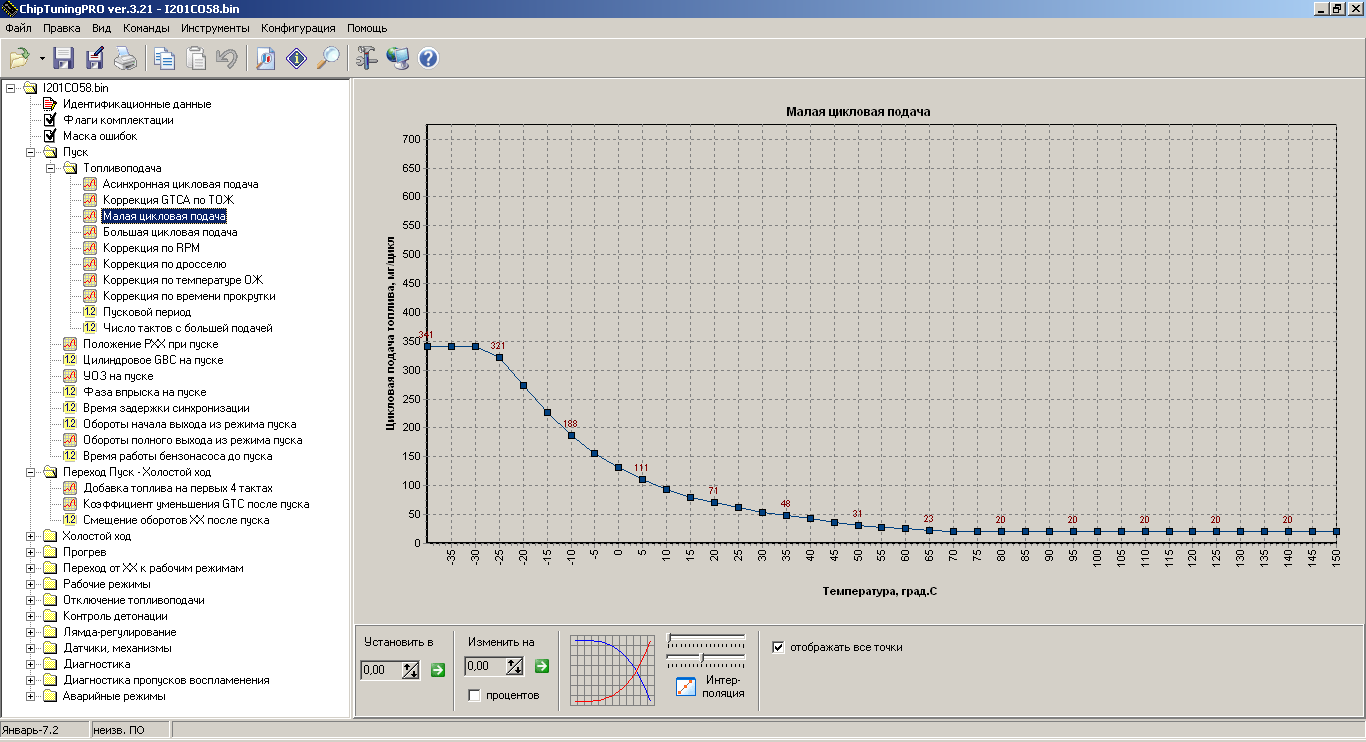Click graph icon beside Положение РХХ при пуске

click(x=70, y=344)
